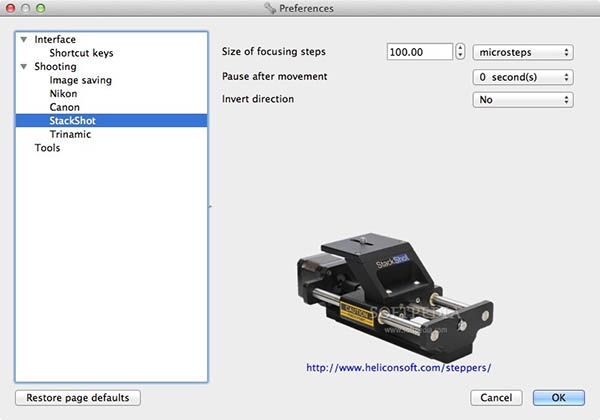Click the focusing steps size field

[x=418, y=52]
